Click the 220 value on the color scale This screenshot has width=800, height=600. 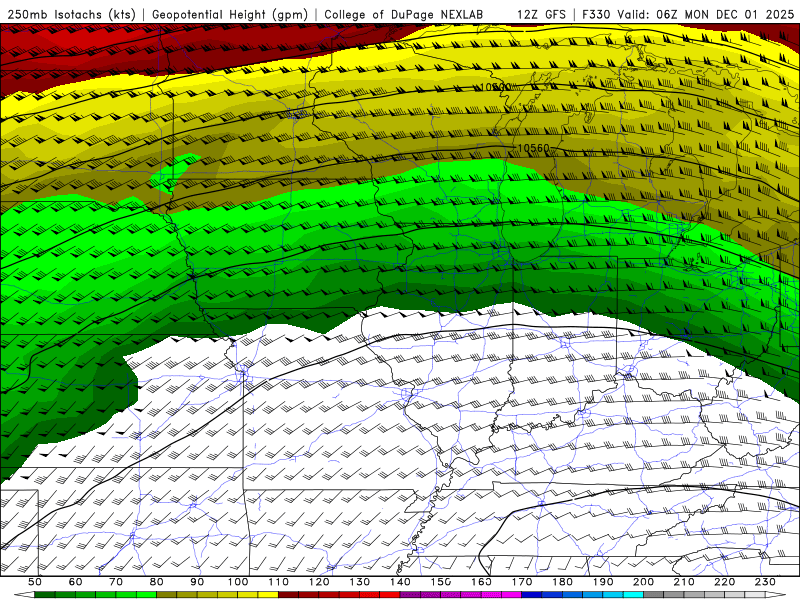724,582
